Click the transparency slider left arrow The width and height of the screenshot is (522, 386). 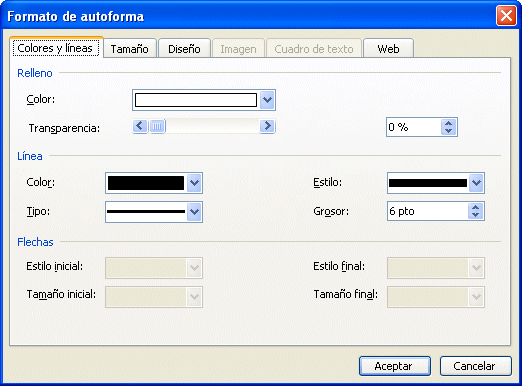[x=140, y=126]
